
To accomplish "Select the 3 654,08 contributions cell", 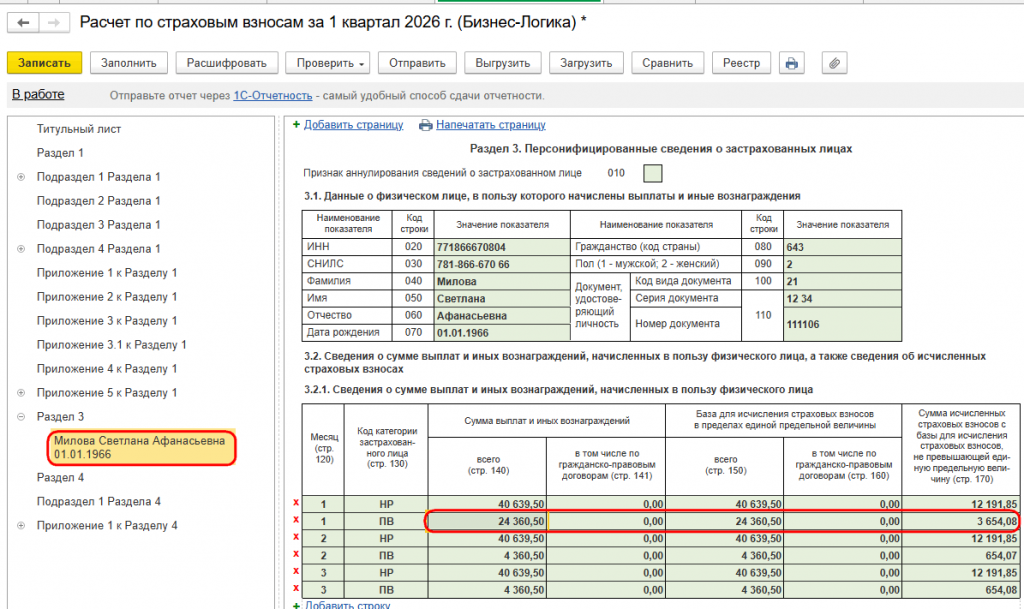I will click(960, 522).
